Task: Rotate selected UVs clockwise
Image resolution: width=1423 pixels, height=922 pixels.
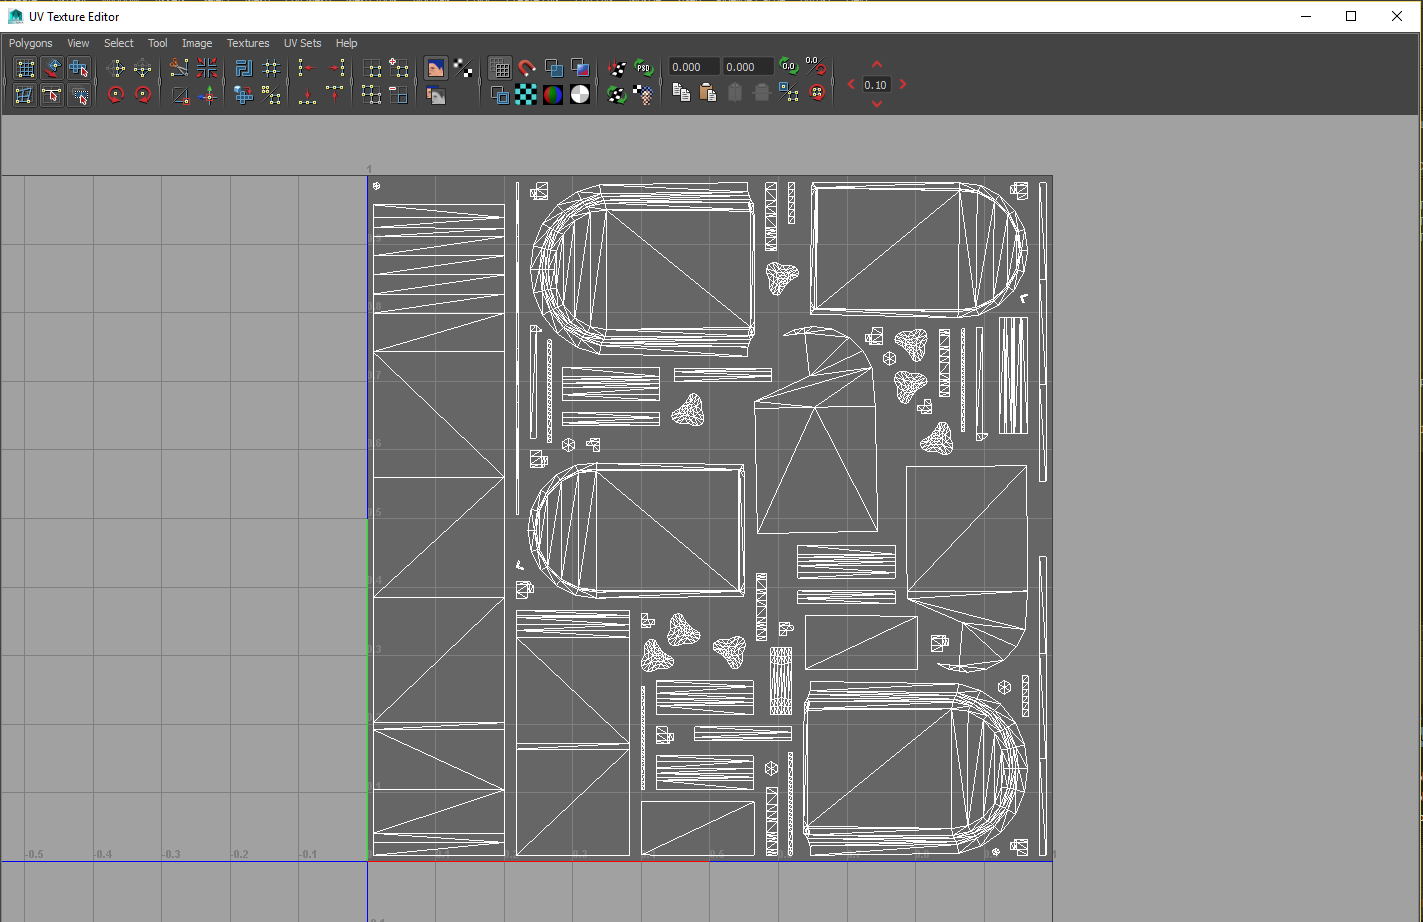Action: click(x=143, y=95)
